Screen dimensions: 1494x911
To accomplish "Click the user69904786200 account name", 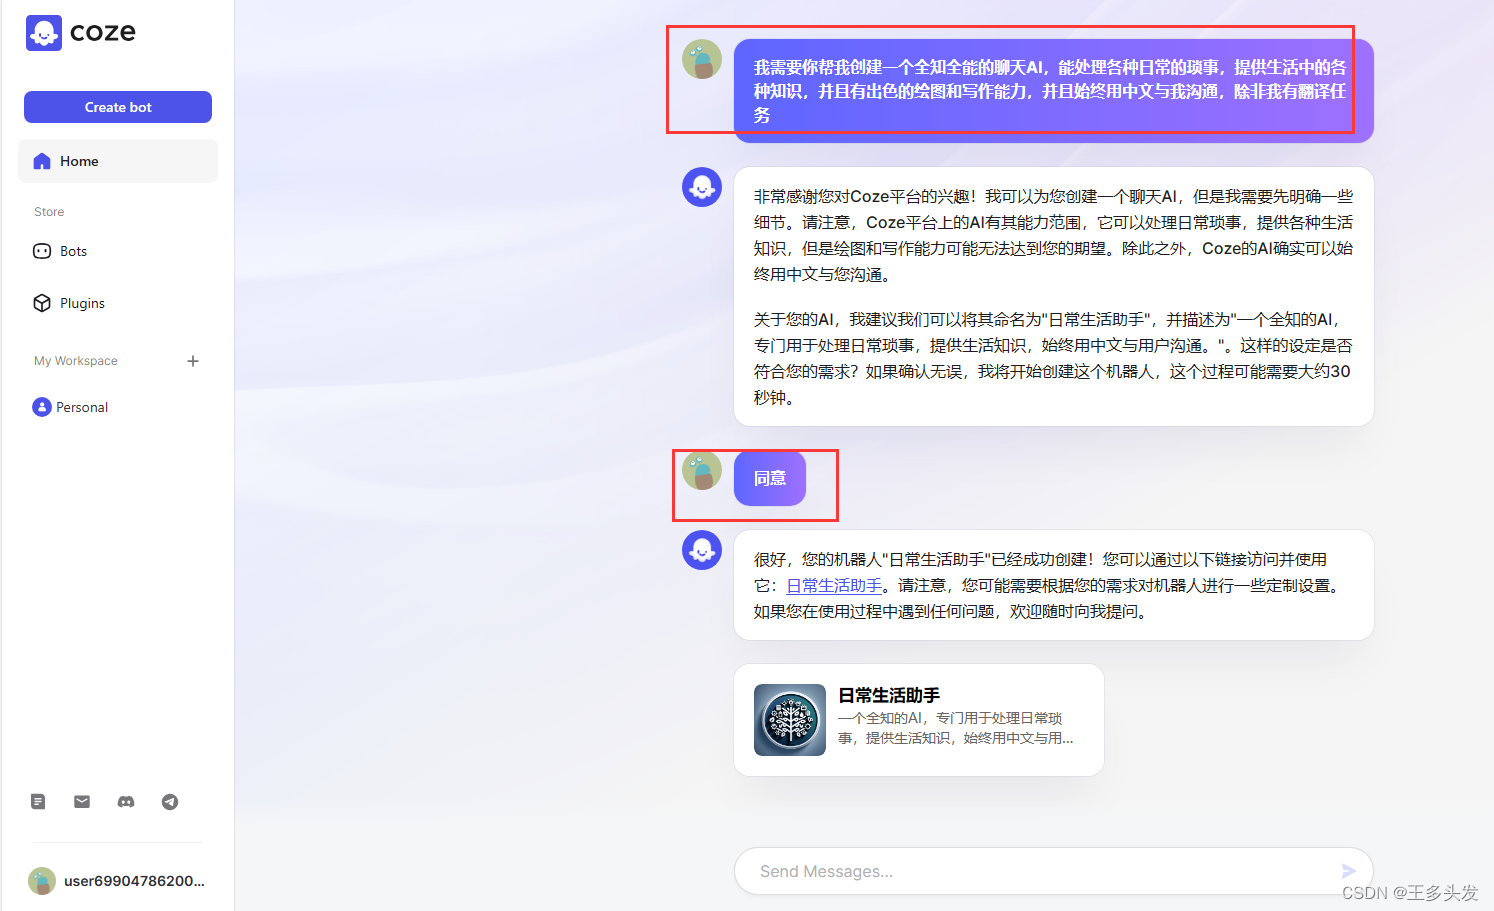I will pyautogui.click(x=134, y=881).
